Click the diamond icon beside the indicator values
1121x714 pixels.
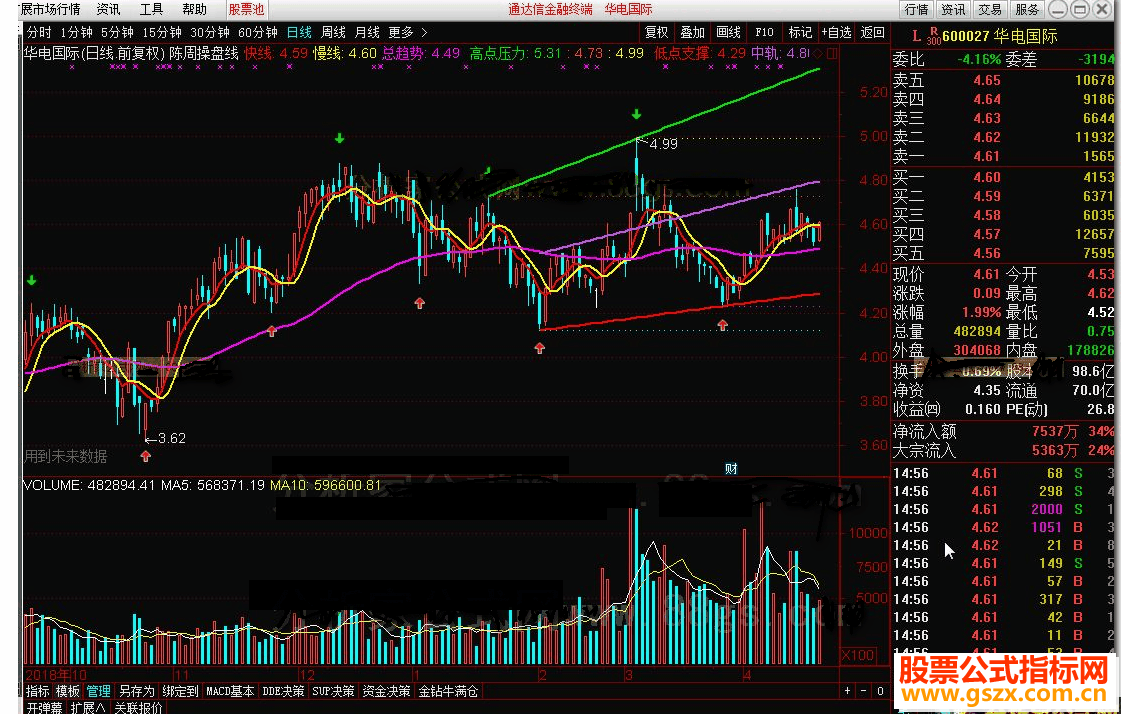pyautogui.click(x=819, y=53)
